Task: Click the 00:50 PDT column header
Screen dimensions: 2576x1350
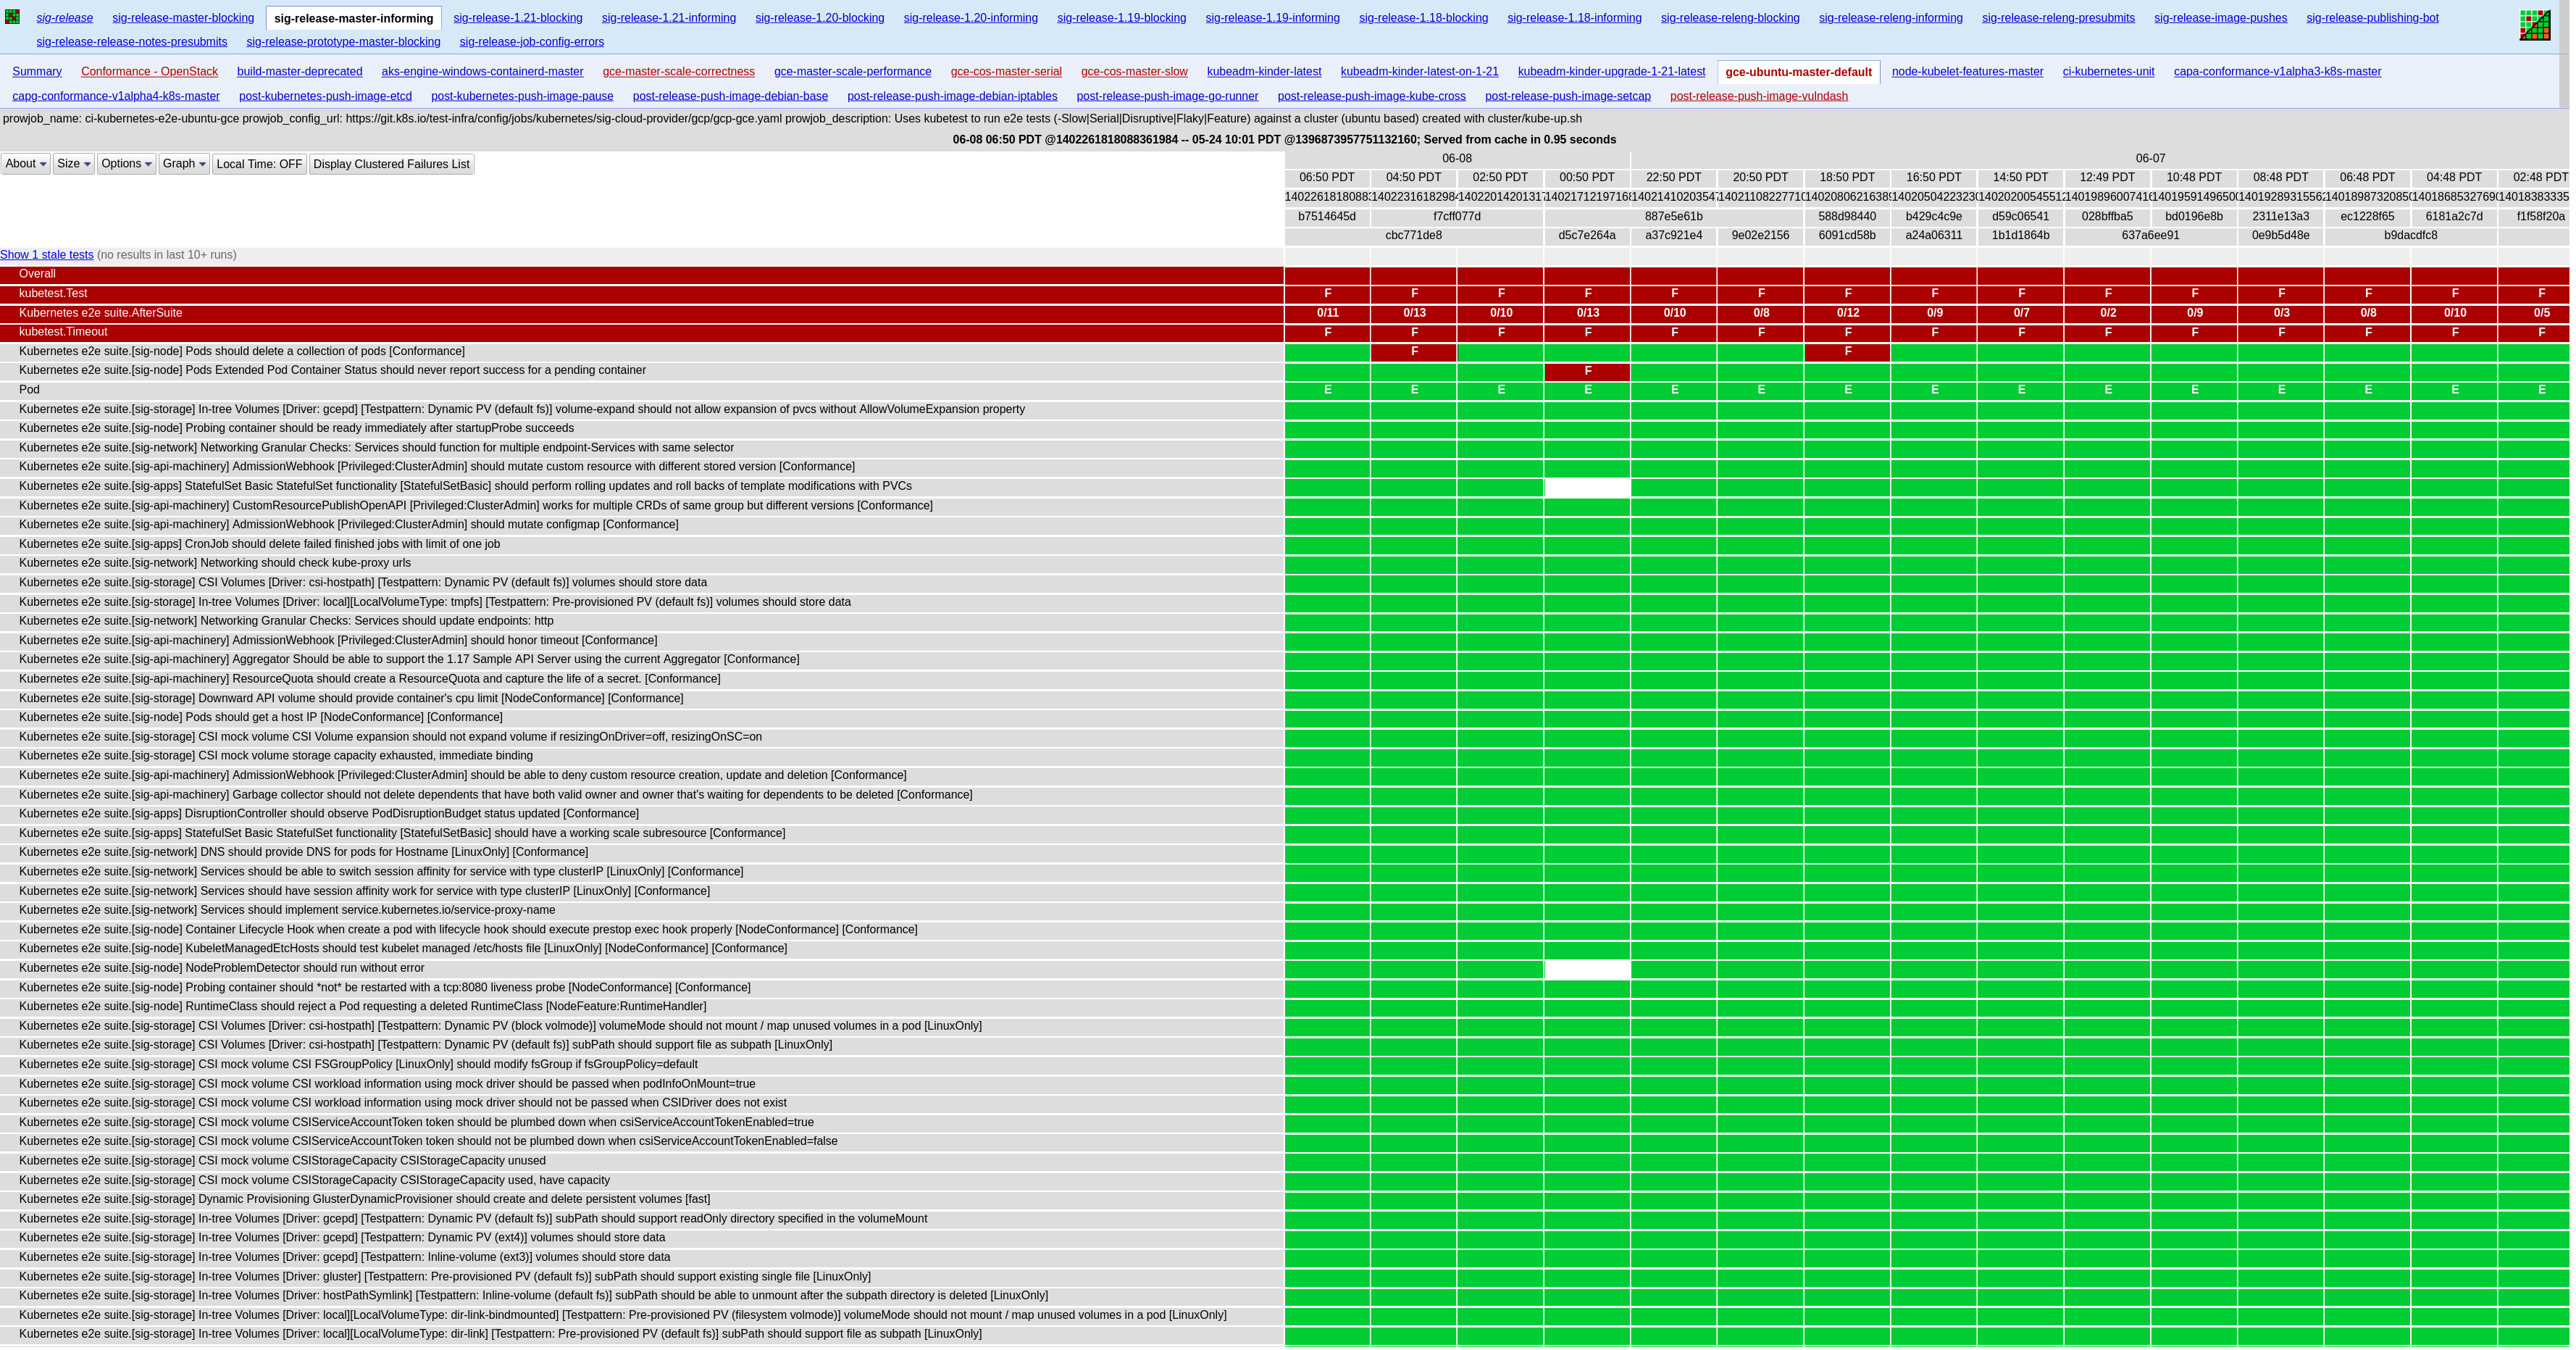Action: click(1587, 178)
